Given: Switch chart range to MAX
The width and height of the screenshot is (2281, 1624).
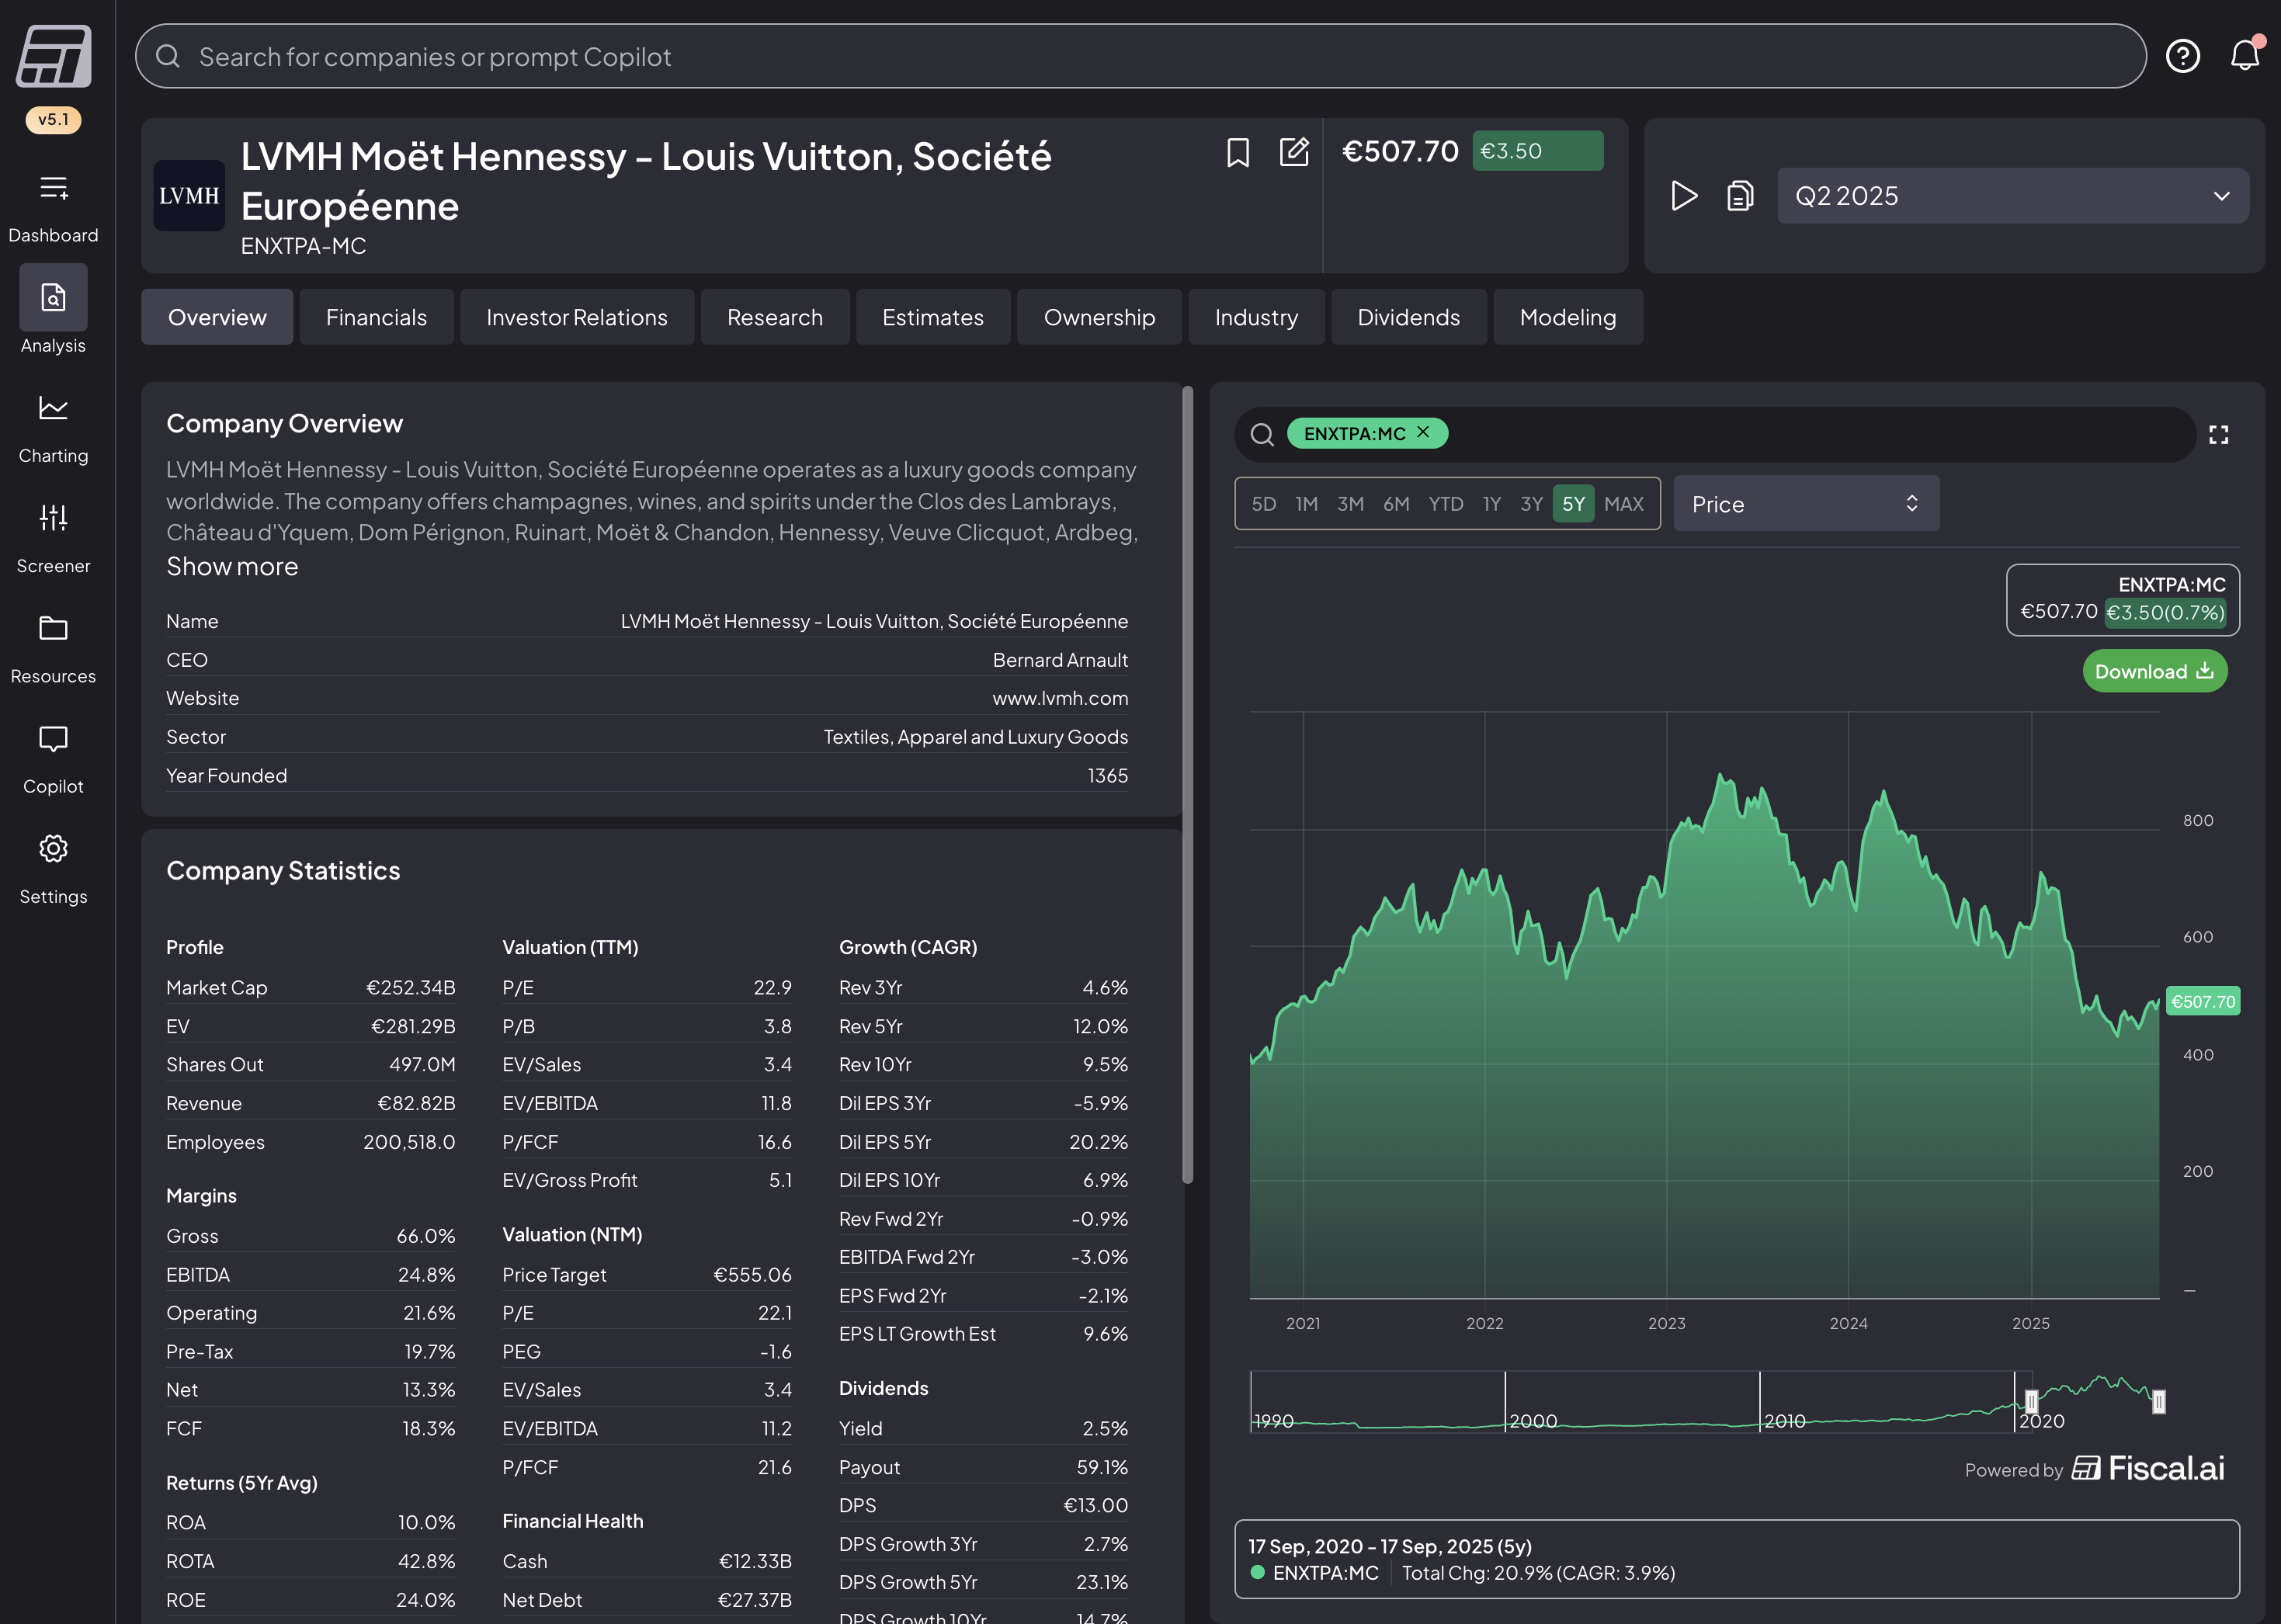Looking at the screenshot, I should tap(1623, 504).
